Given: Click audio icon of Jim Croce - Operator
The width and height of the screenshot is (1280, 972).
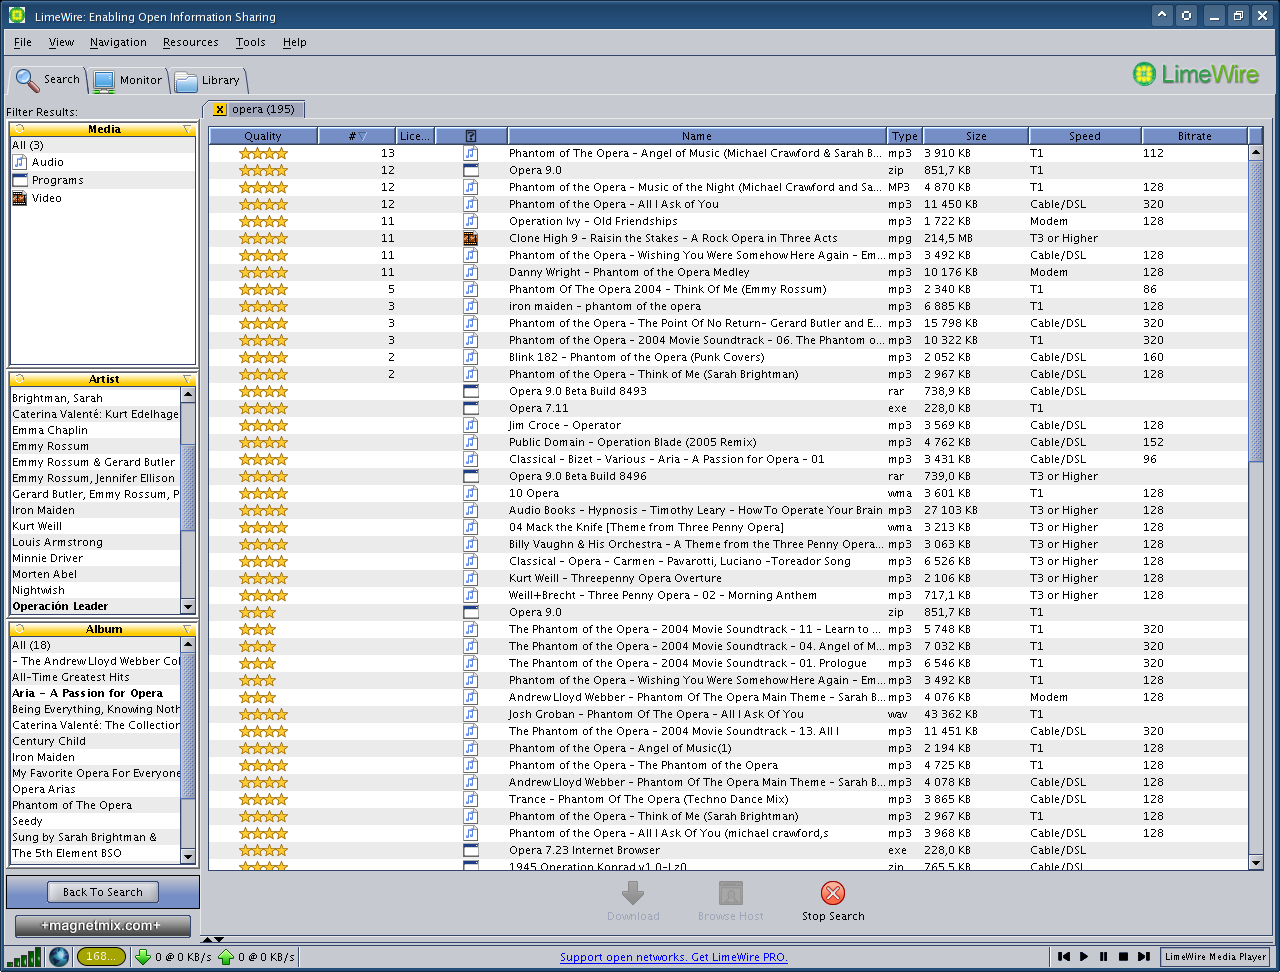Looking at the screenshot, I should pos(471,425).
